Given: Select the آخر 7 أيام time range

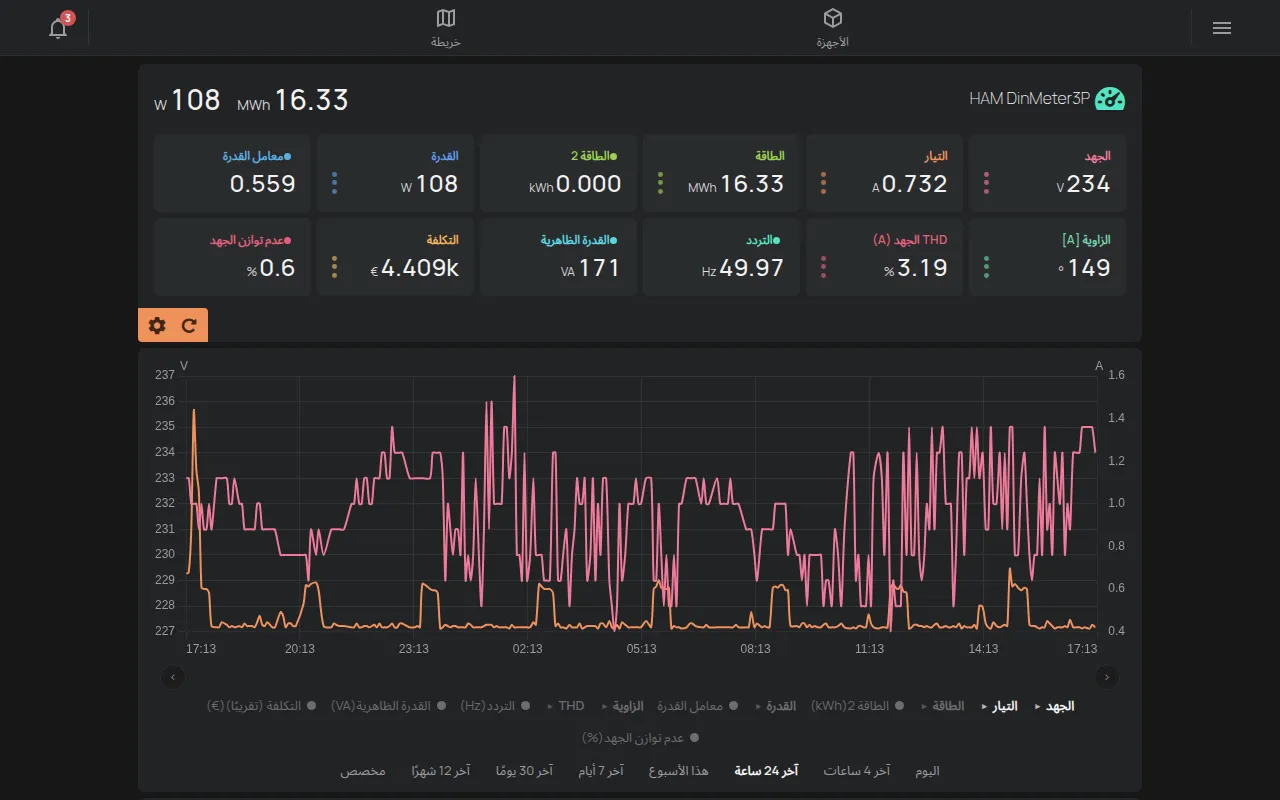Looking at the screenshot, I should tap(601, 771).
